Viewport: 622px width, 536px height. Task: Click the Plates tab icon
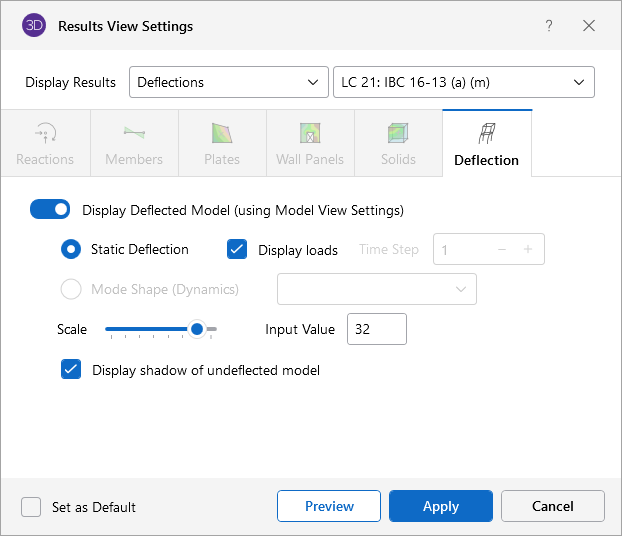(222, 132)
